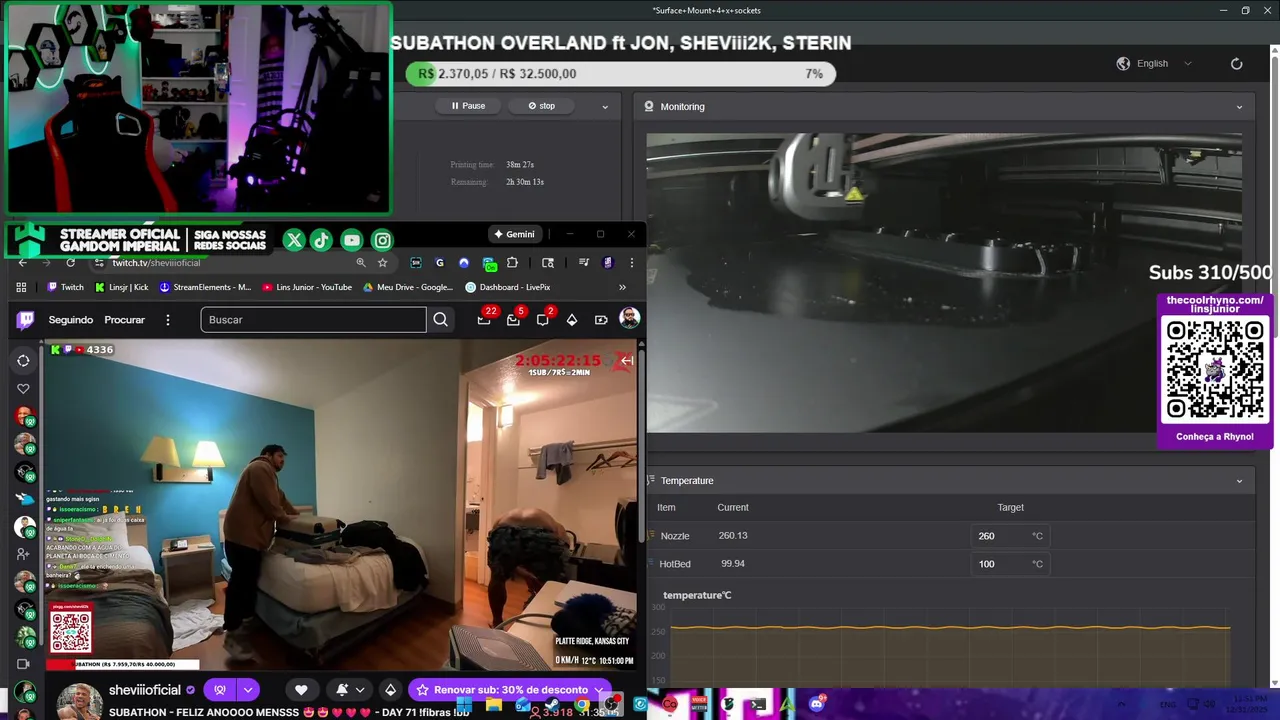
Task: Open the Twitch user profile avatar
Action: coord(629,318)
